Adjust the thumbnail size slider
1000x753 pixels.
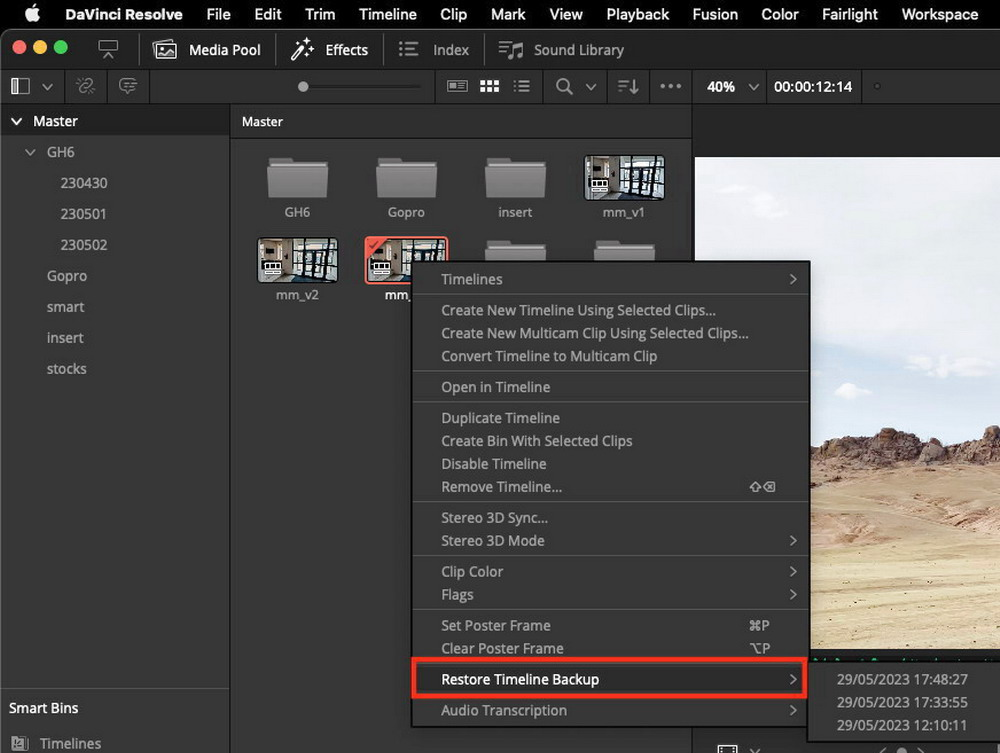[x=303, y=86]
